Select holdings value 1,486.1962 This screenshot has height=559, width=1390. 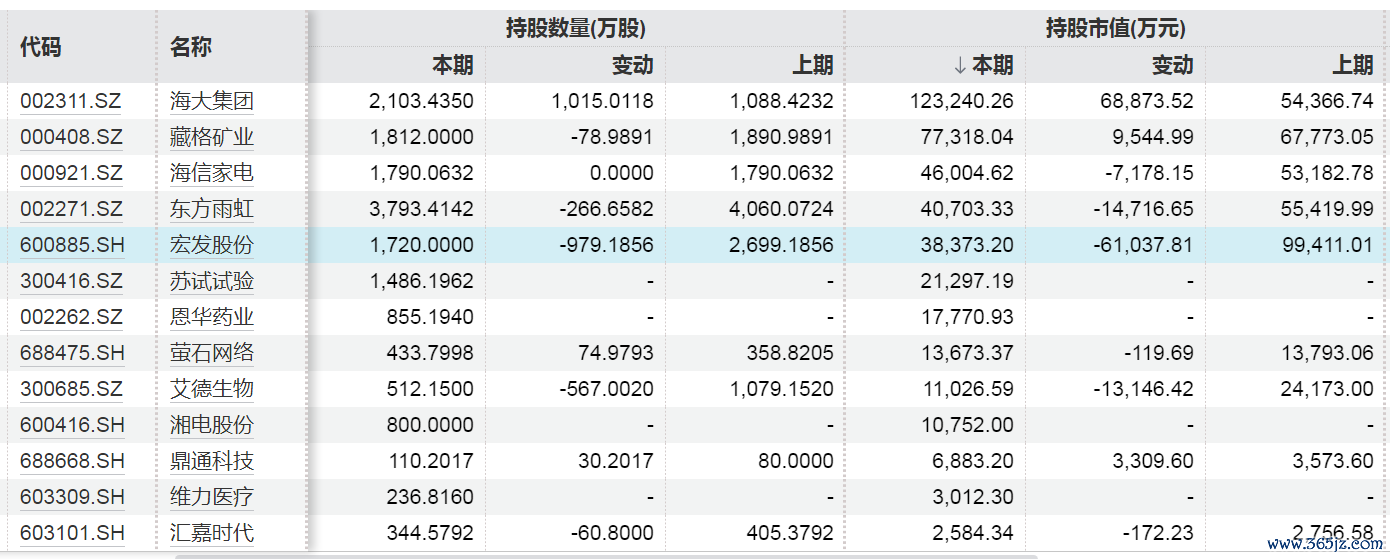421,281
